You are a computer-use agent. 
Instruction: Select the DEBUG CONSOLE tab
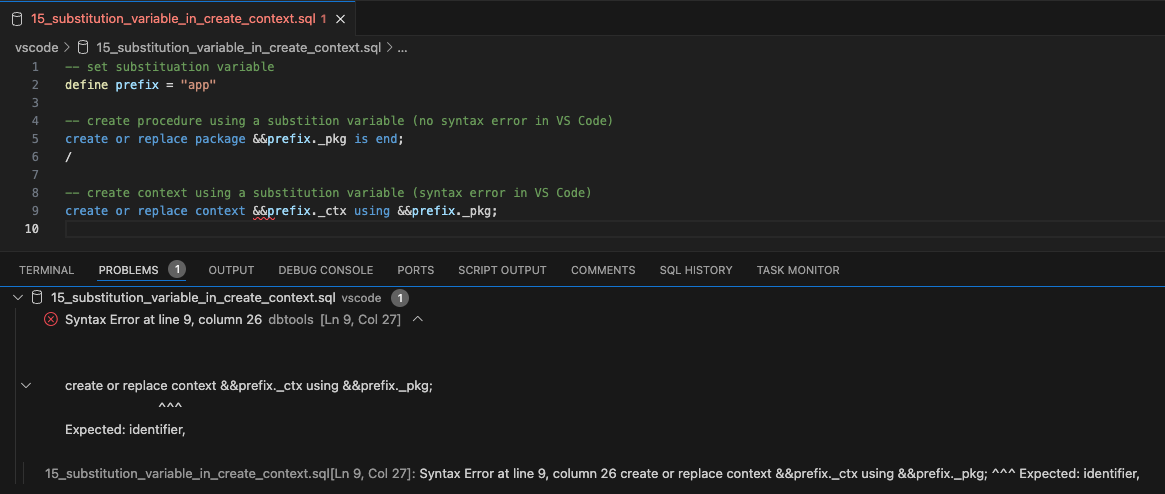point(325,270)
